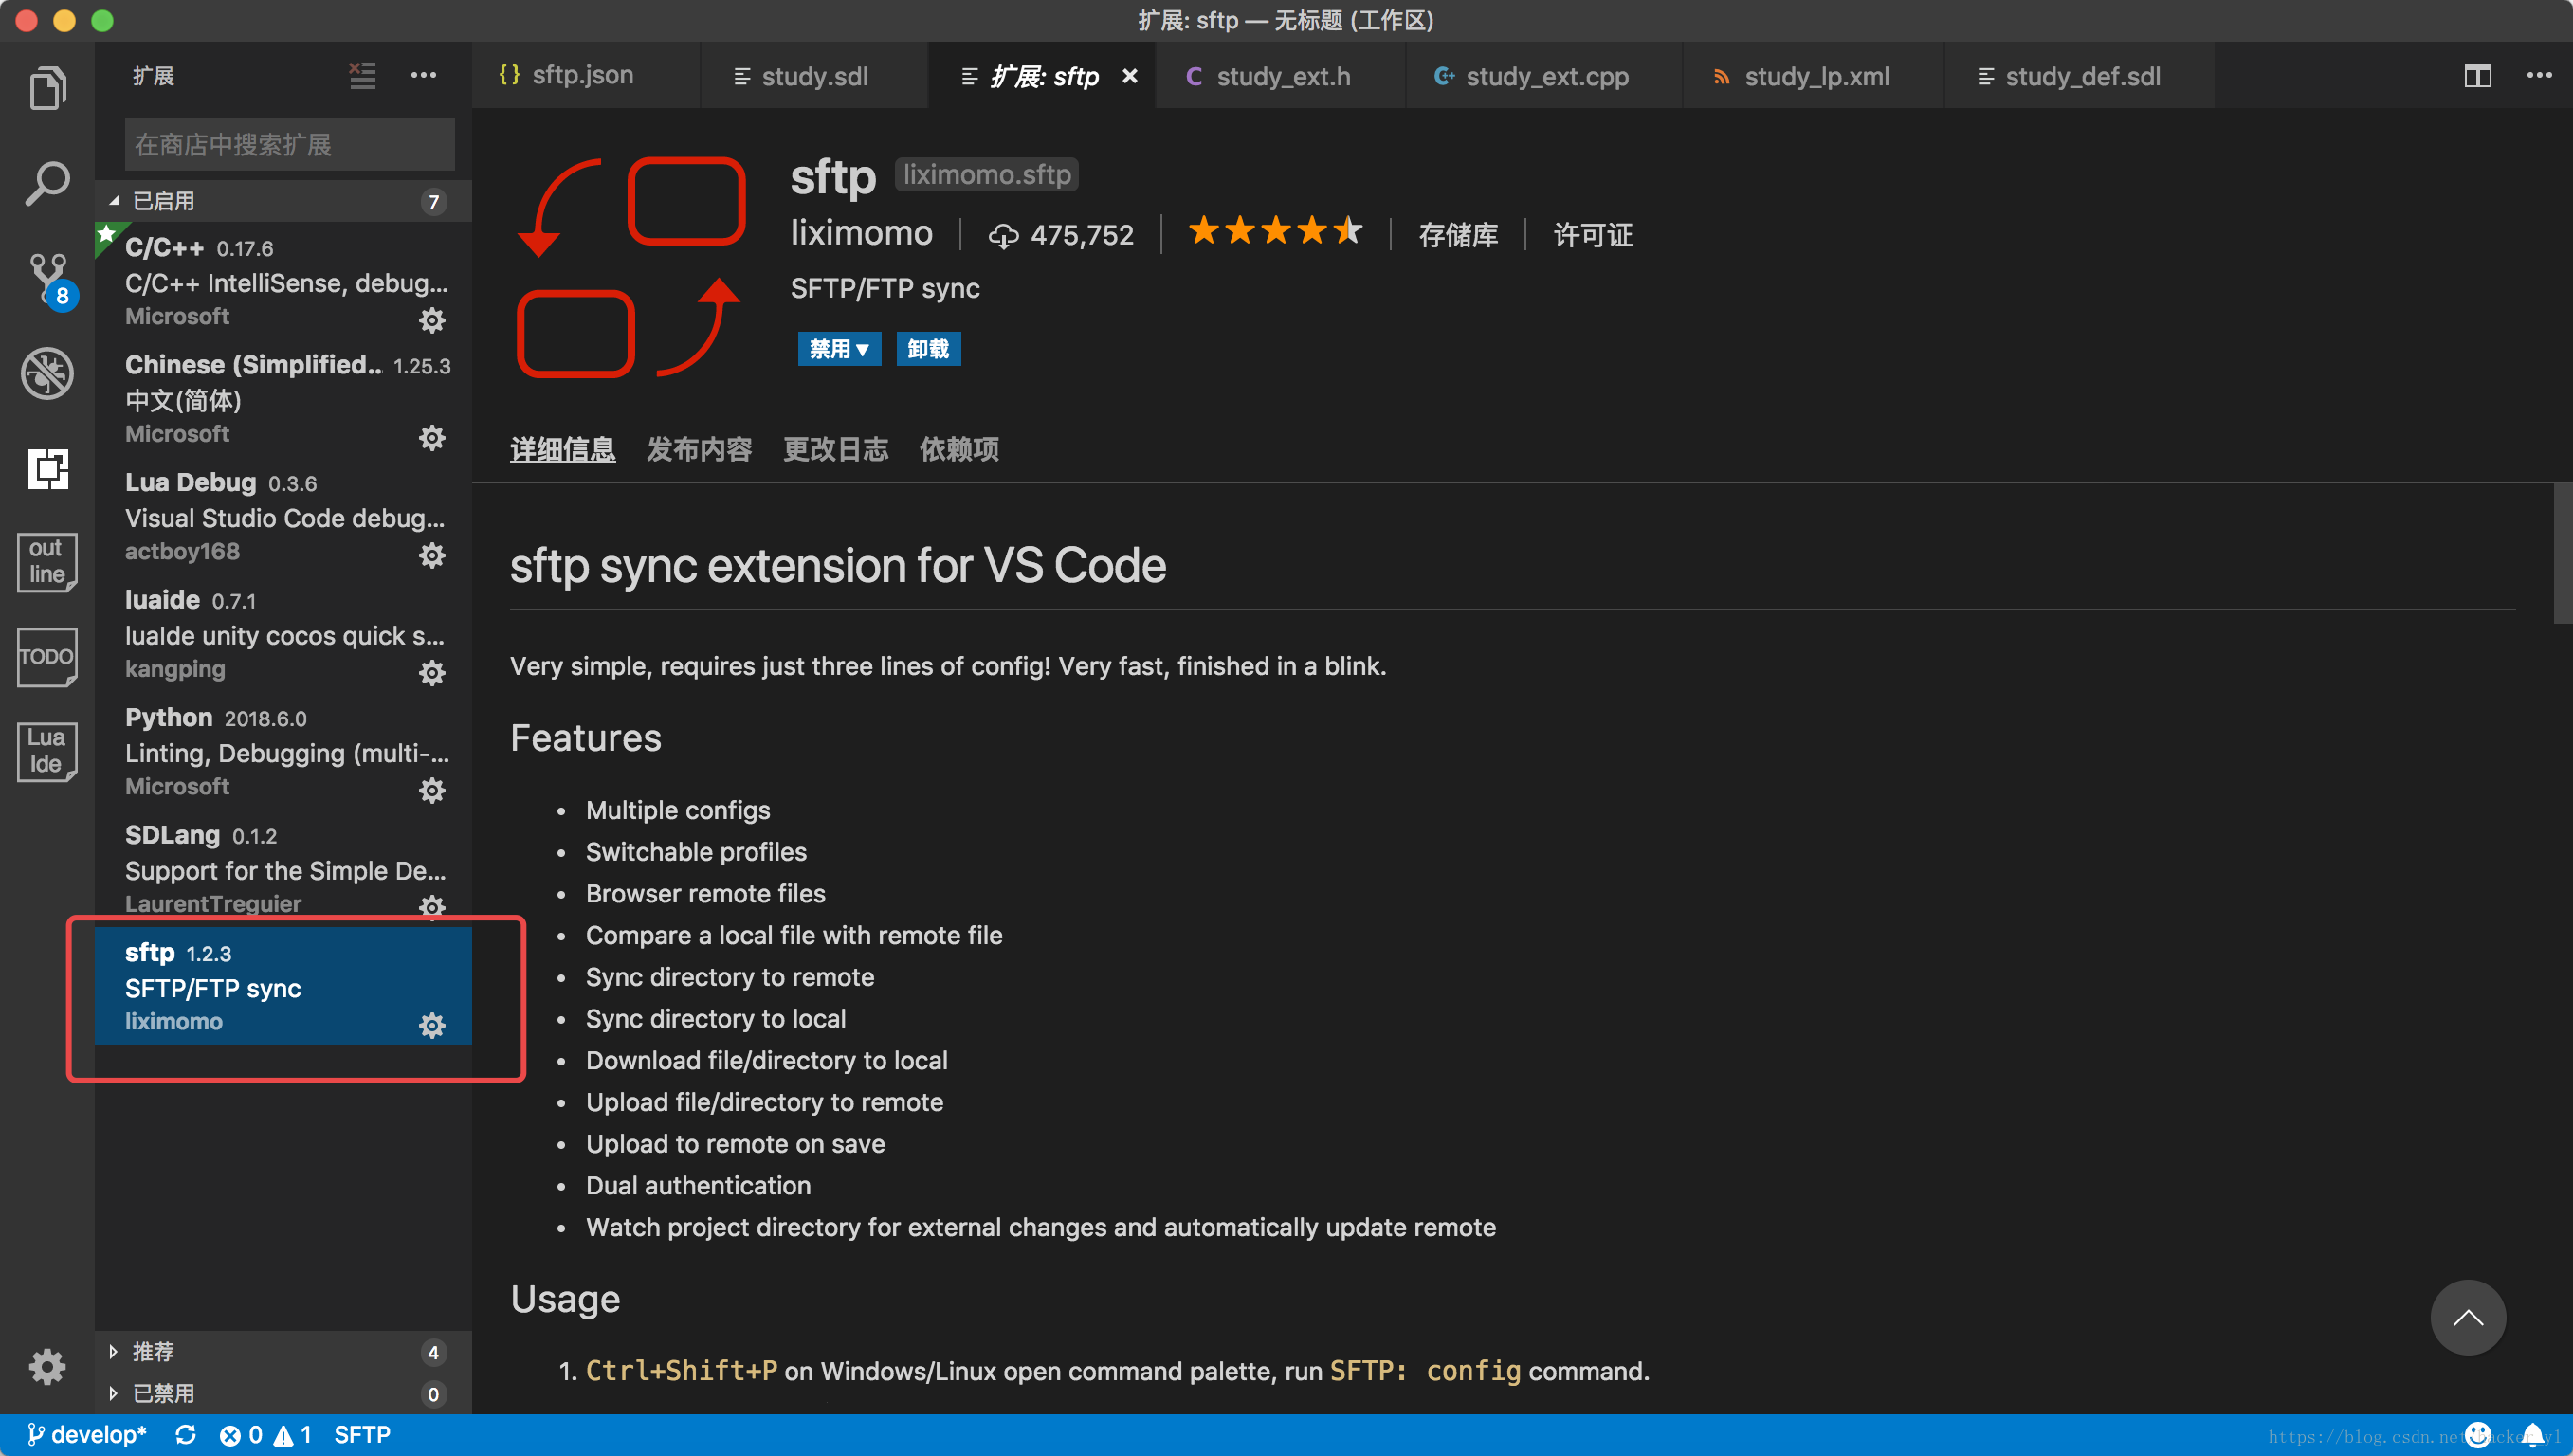Open the Debug view icon

pyautogui.click(x=47, y=373)
